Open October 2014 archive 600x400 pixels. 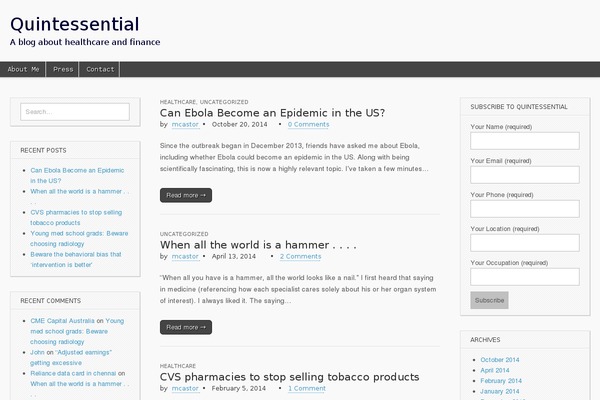[500, 360]
